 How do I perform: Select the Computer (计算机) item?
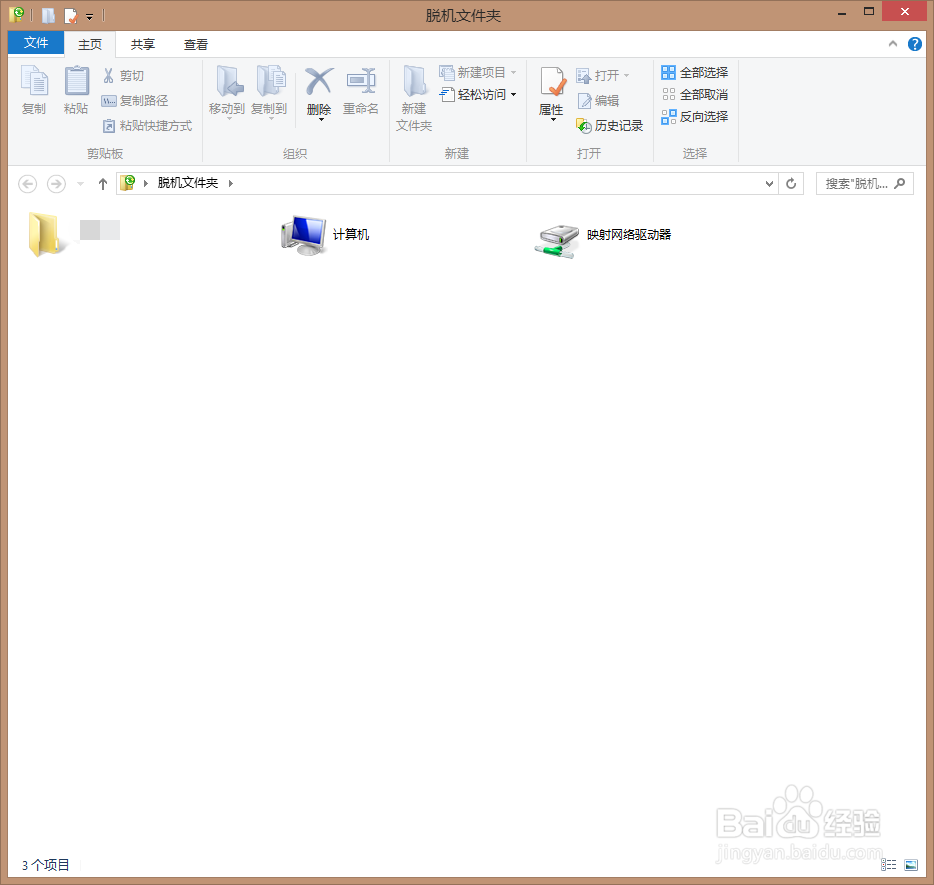(326, 235)
